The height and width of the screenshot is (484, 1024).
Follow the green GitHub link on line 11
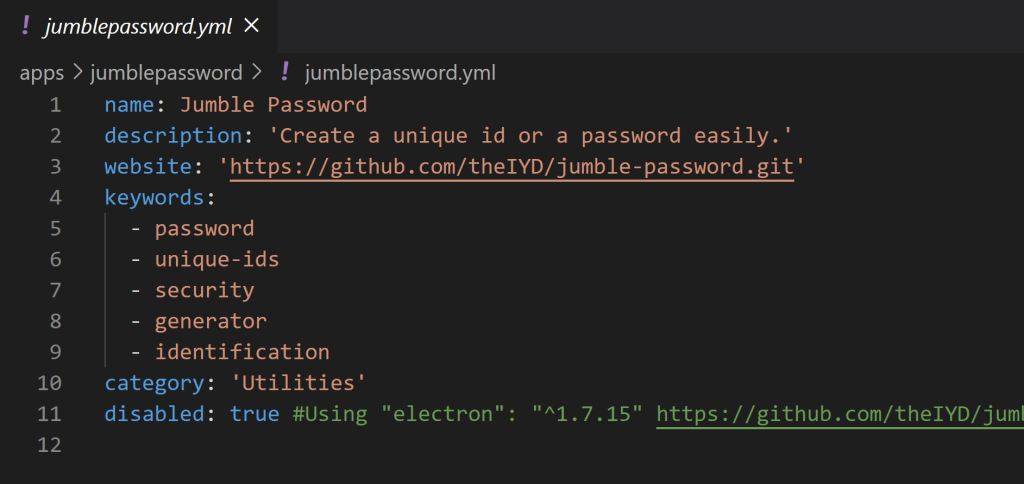point(839,413)
